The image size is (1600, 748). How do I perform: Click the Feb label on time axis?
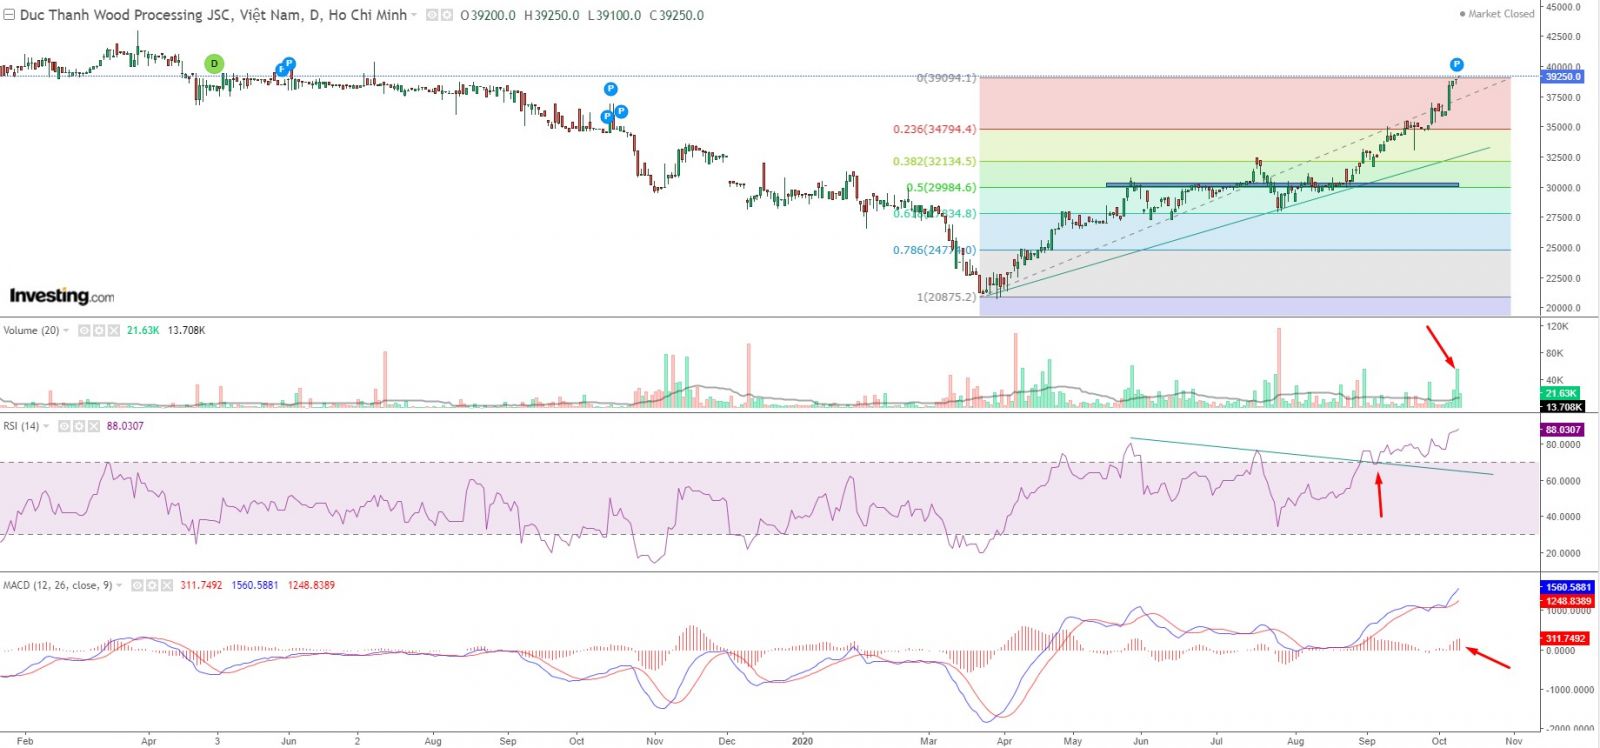click(x=25, y=741)
